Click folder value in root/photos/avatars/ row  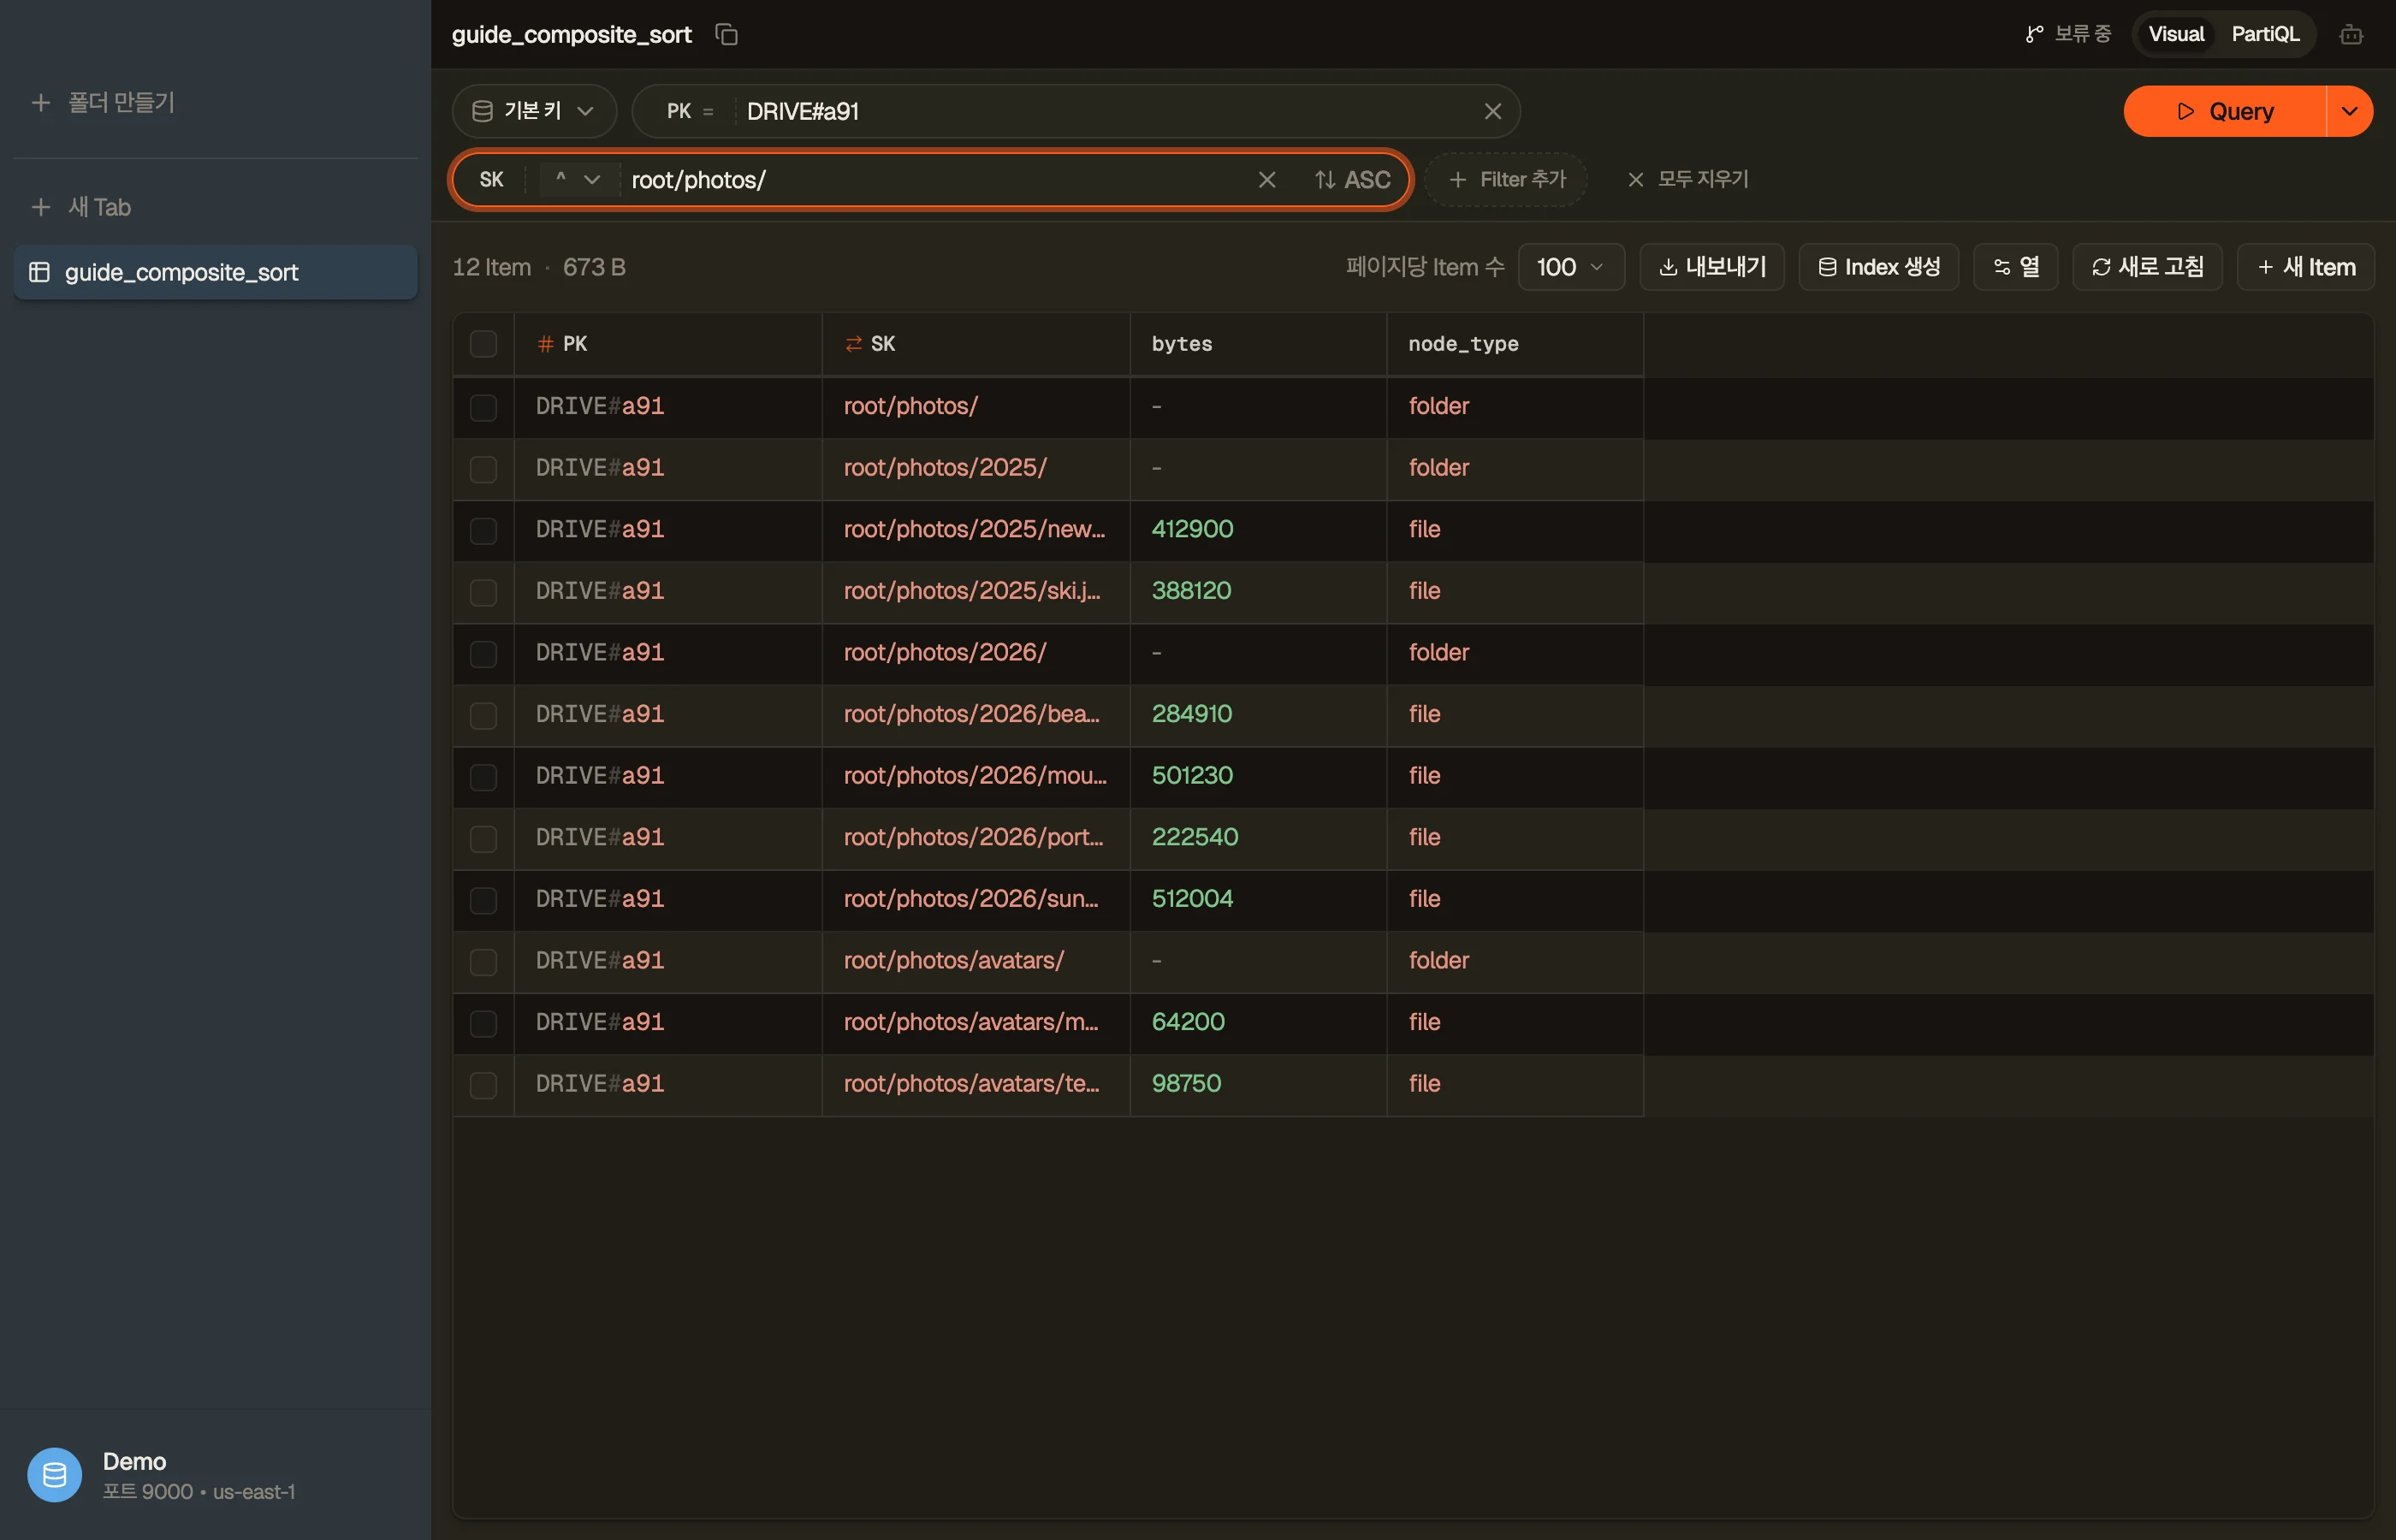pyautogui.click(x=1438, y=961)
